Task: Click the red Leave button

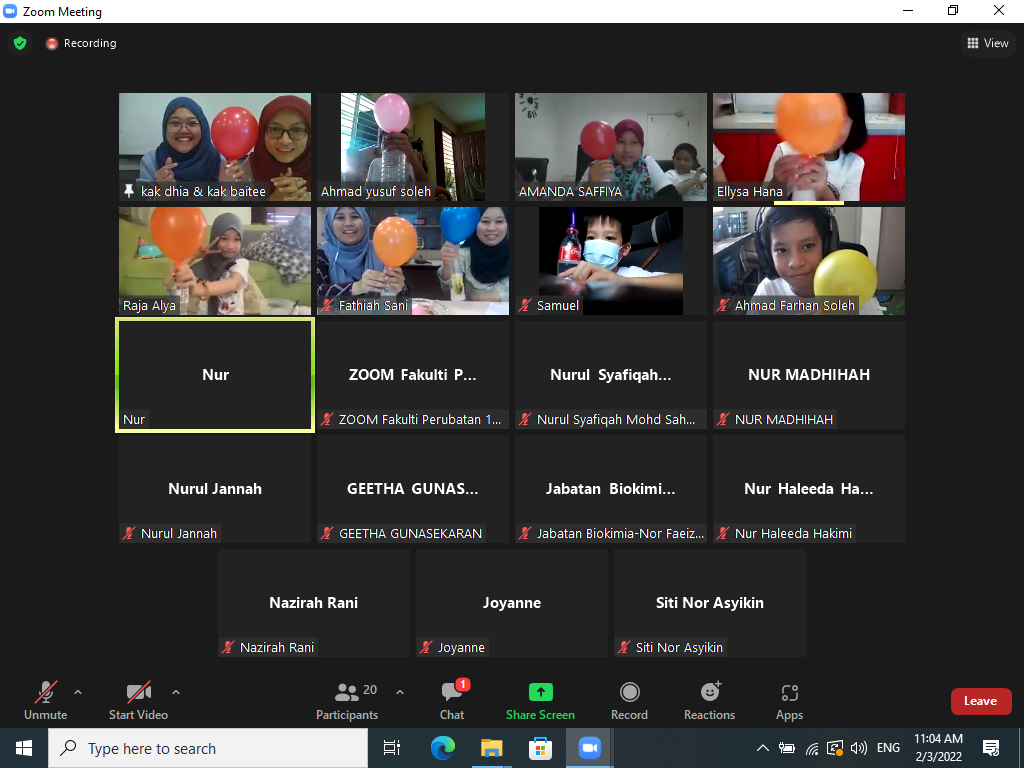Action: point(980,701)
